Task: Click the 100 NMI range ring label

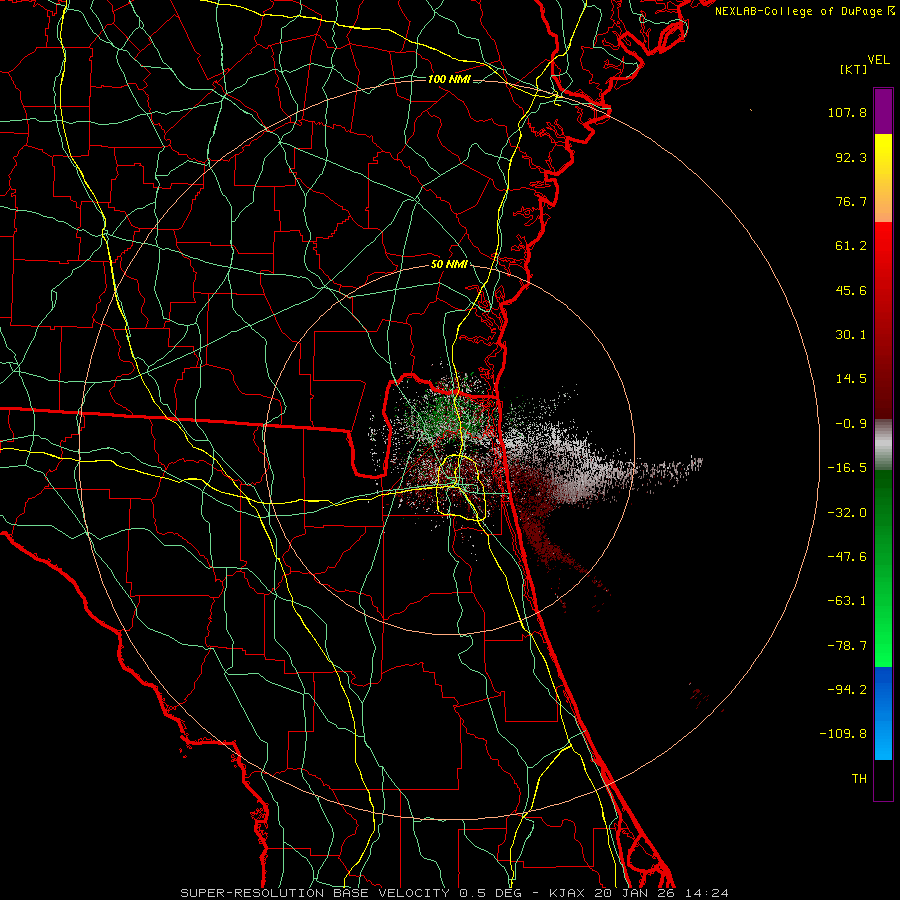Action: (x=449, y=79)
